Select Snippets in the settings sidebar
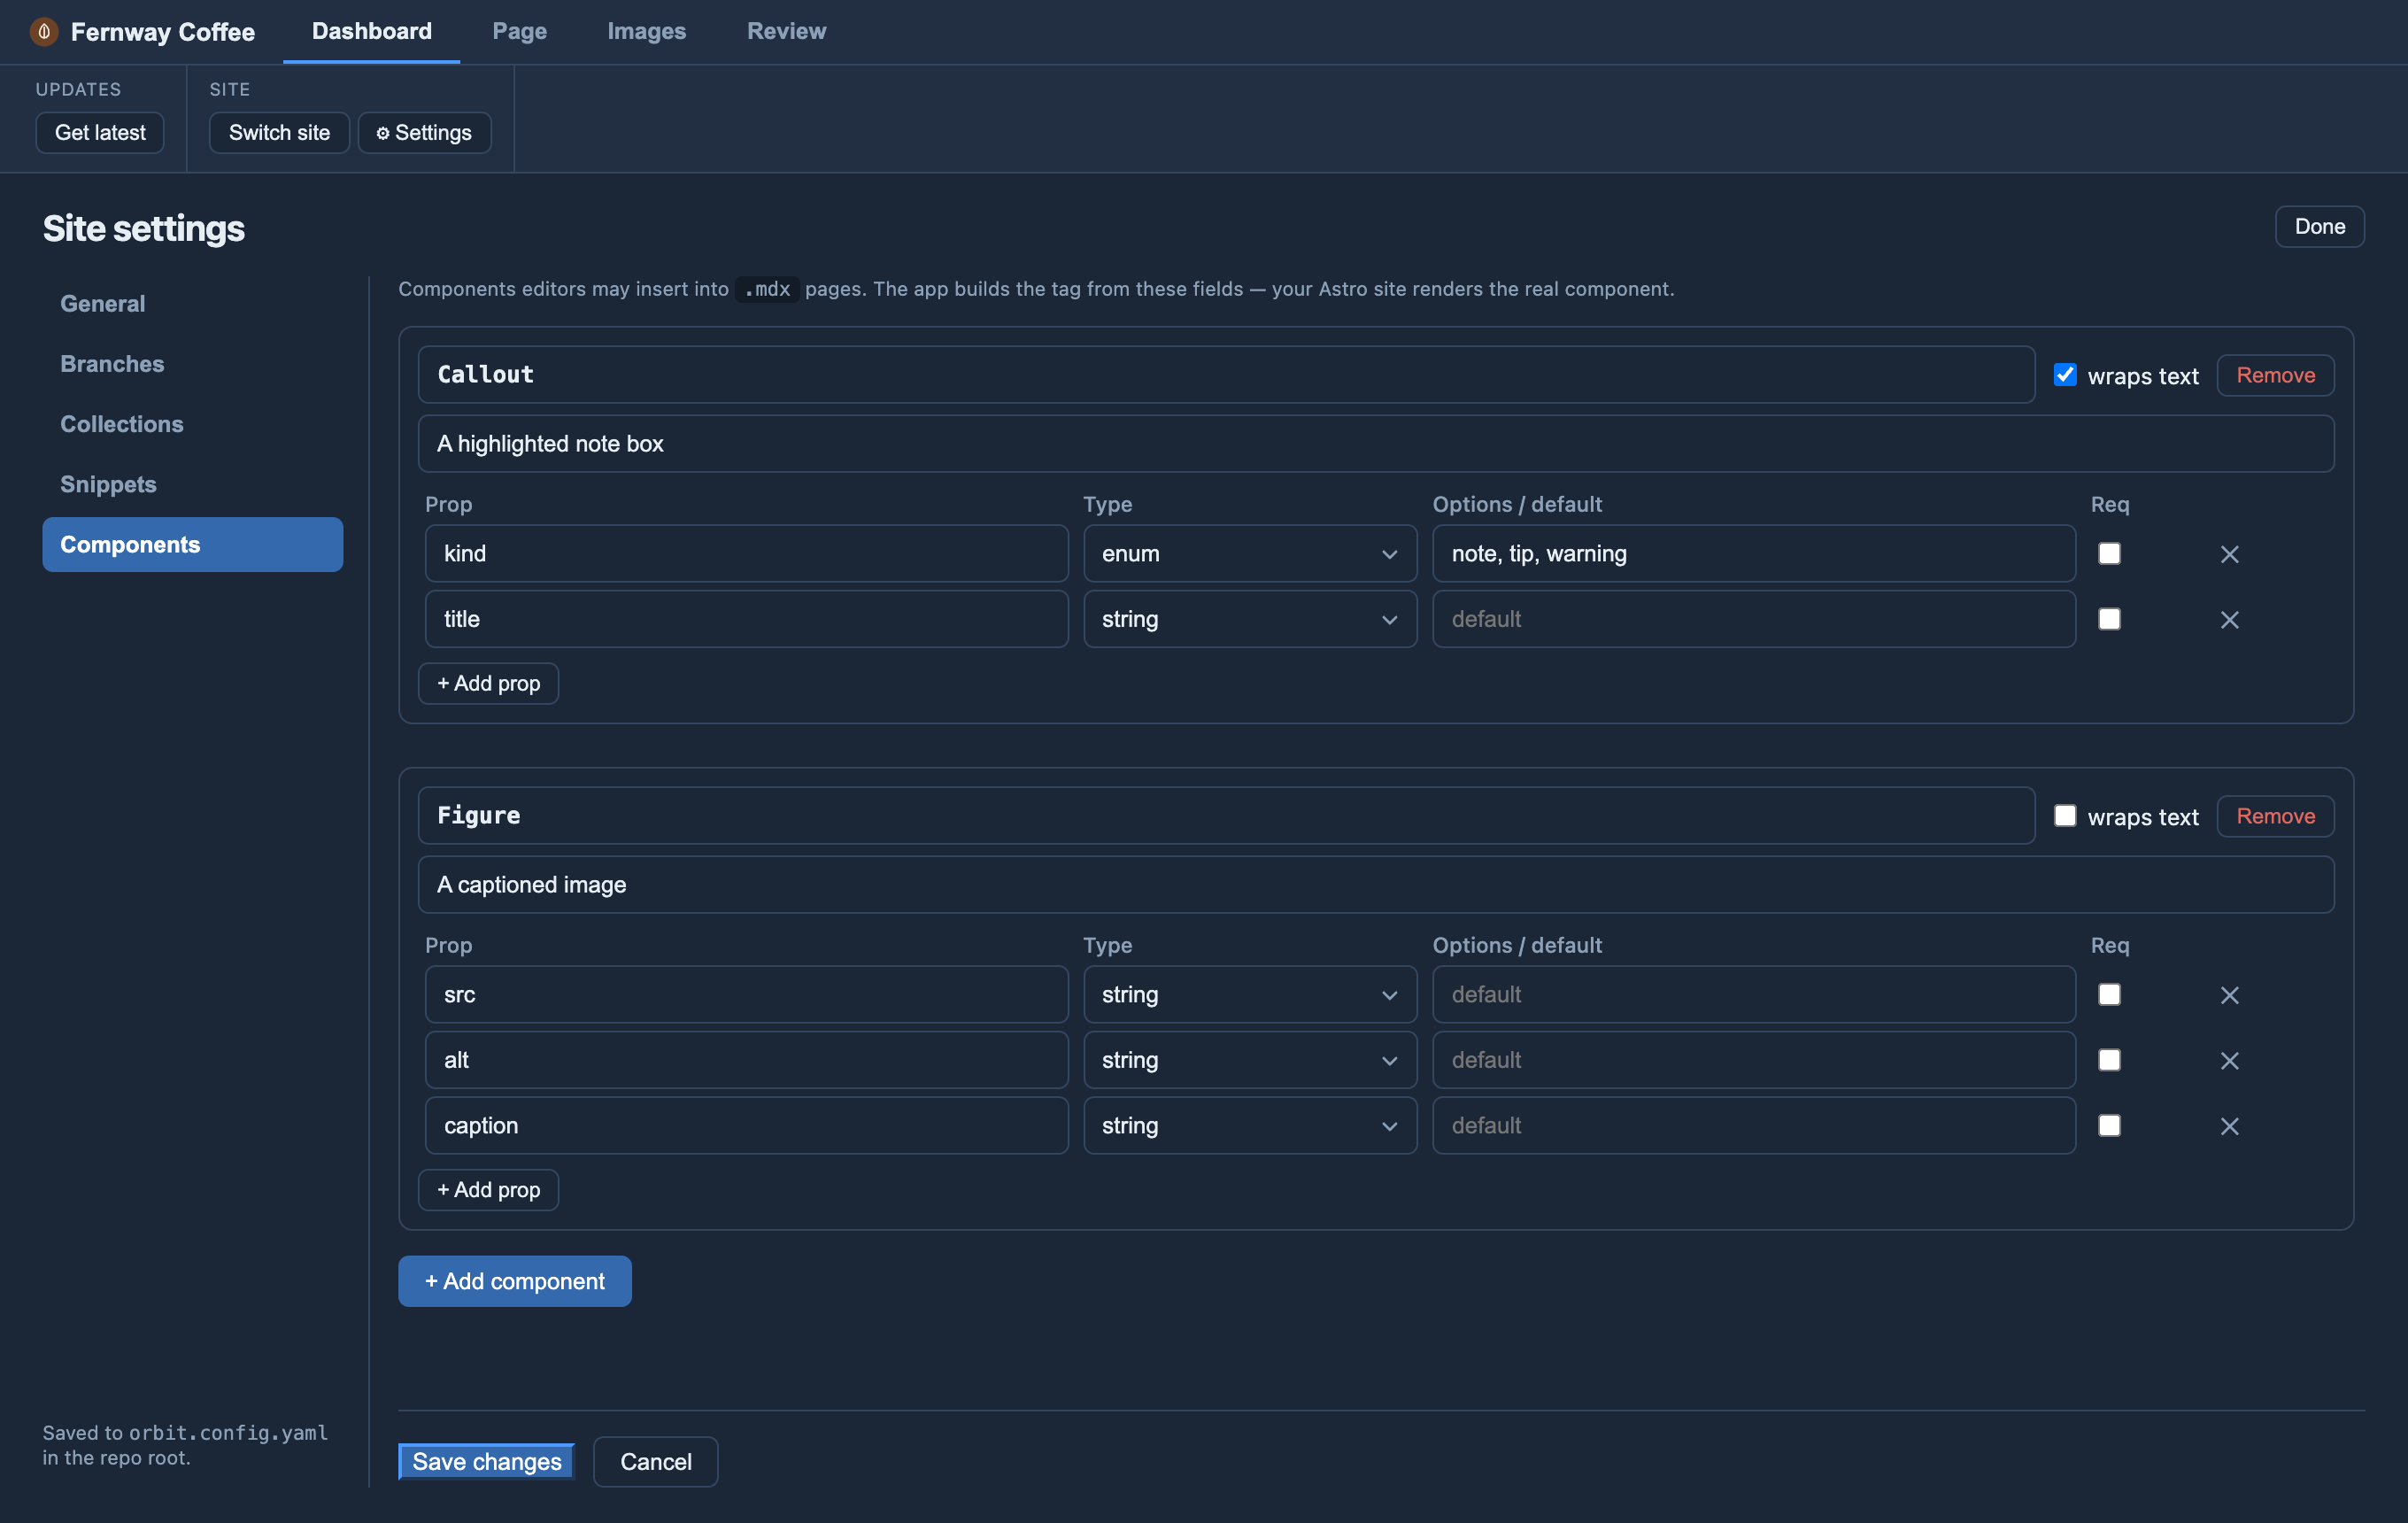The height and width of the screenshot is (1523, 2408). tap(192, 484)
